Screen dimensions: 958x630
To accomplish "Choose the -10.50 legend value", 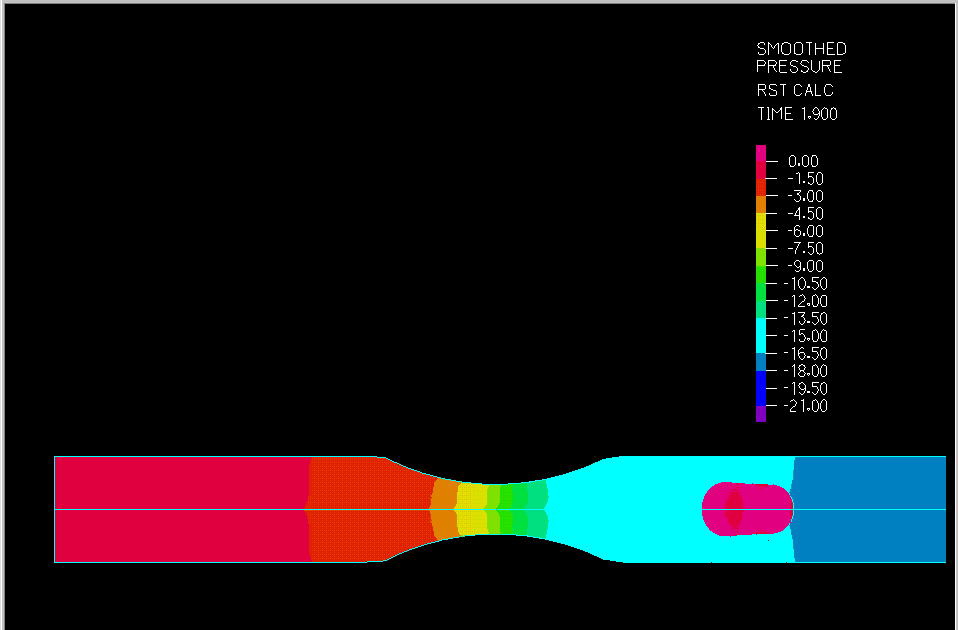I will [x=805, y=284].
